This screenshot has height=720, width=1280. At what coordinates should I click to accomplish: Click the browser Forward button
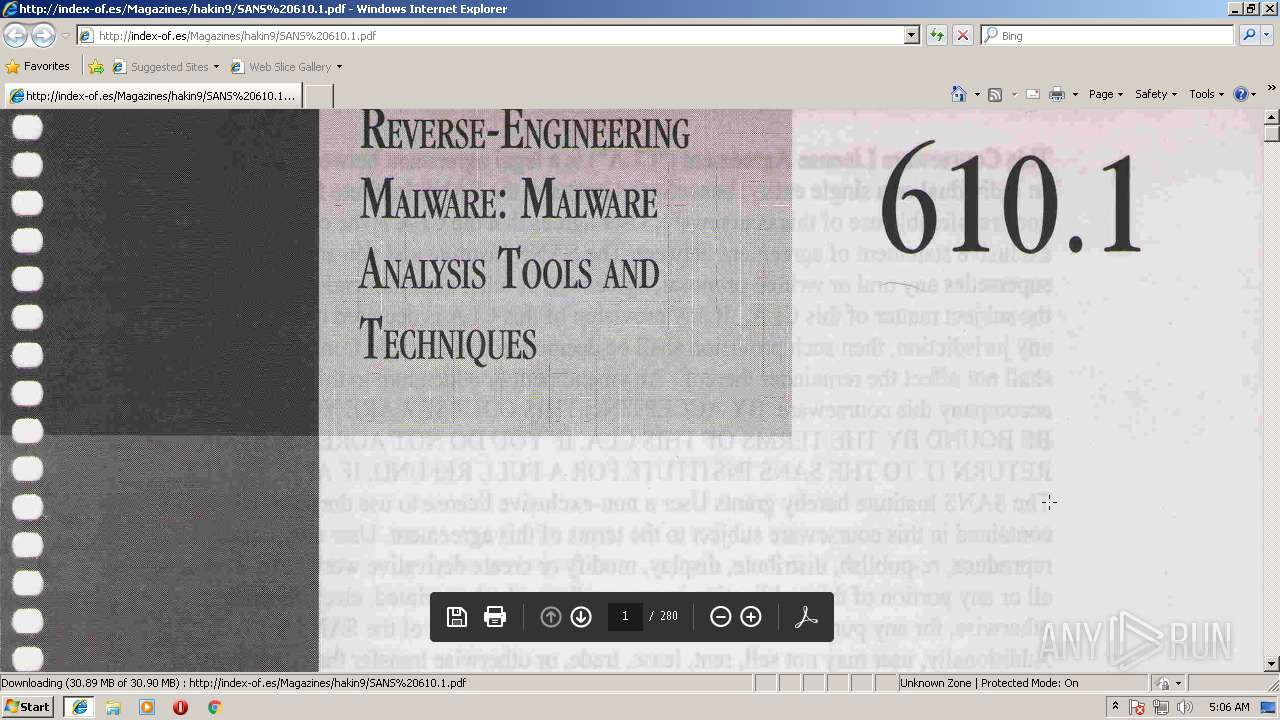click(43, 35)
